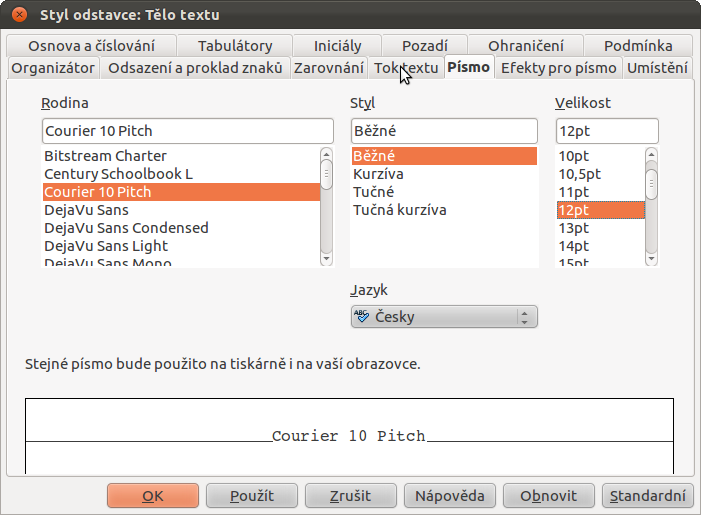Image resolution: width=701 pixels, height=515 pixels.
Task: Click the up arrow of the size list scrollbar
Action: tap(651, 154)
